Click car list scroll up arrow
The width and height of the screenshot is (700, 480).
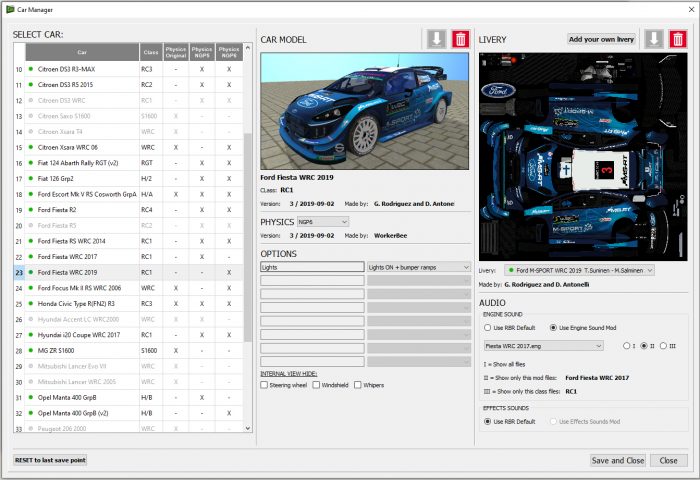248,48
